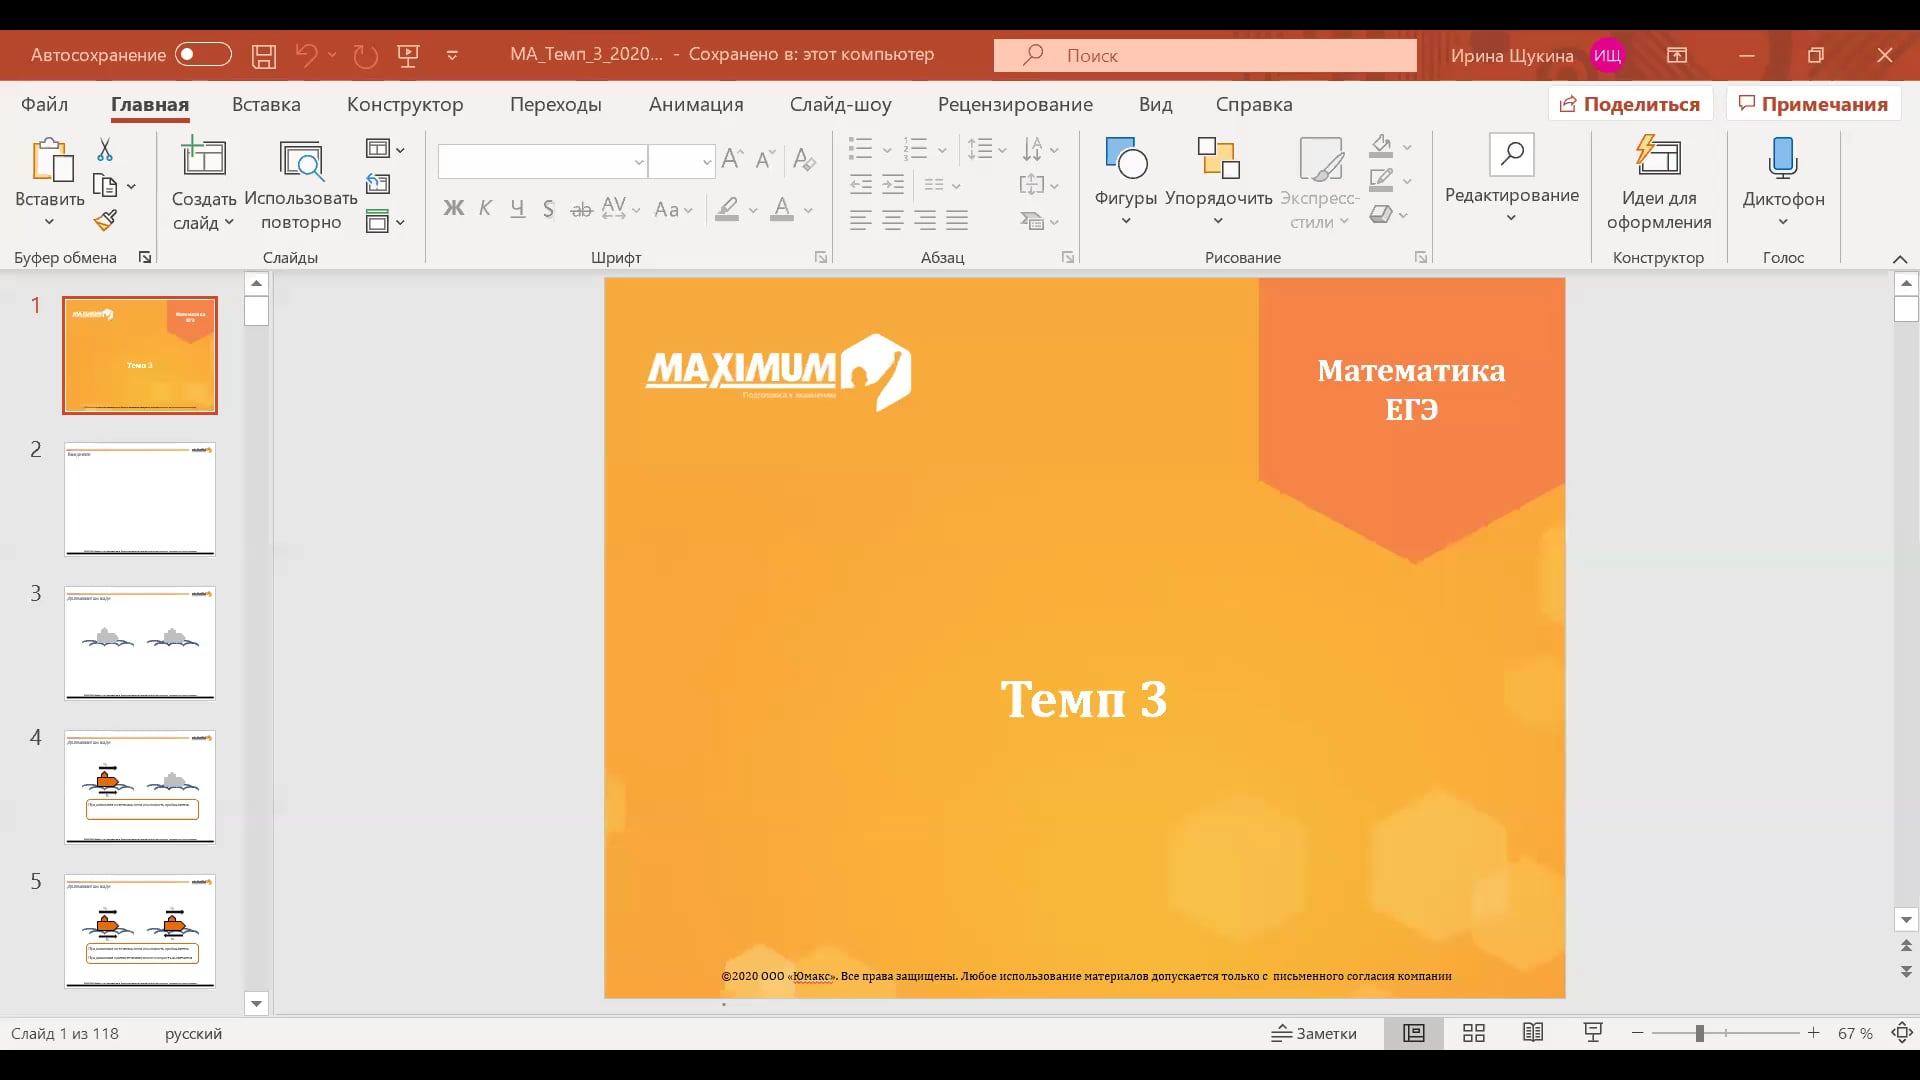
Task: Select slide 3 thumbnail
Action: point(139,643)
